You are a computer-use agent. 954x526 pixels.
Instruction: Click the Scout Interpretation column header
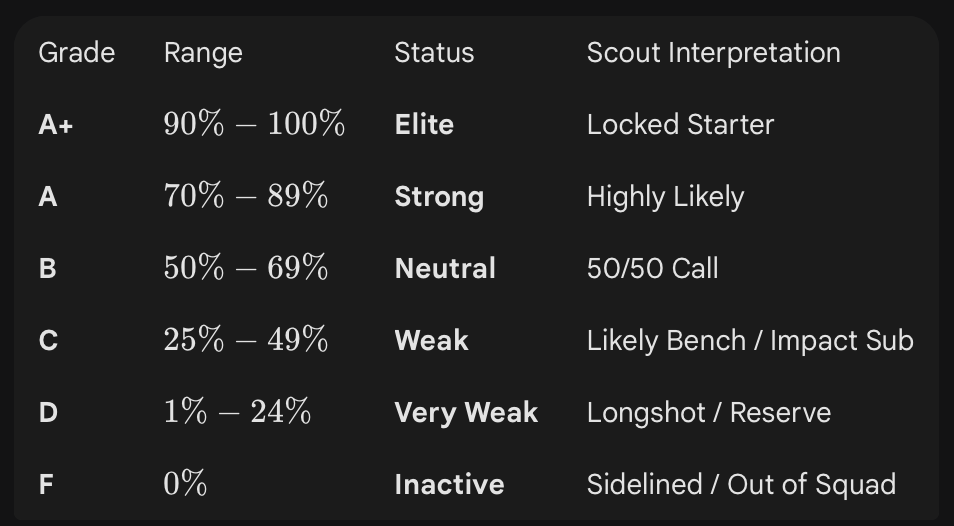[x=714, y=53]
